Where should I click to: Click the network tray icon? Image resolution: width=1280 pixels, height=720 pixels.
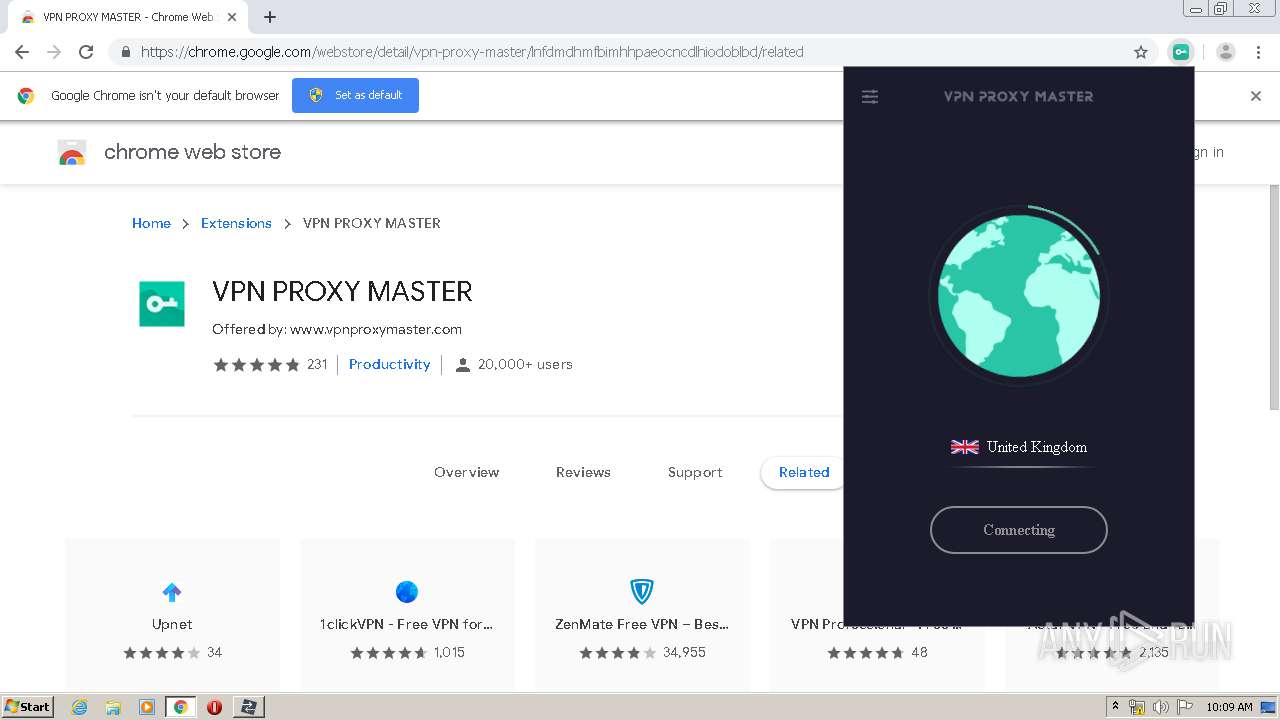(1138, 707)
